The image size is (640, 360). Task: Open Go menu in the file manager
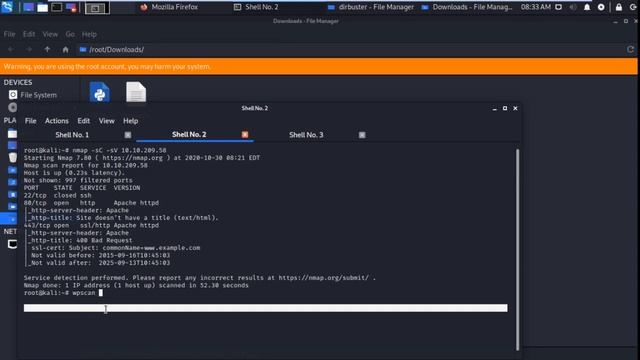pos(70,34)
